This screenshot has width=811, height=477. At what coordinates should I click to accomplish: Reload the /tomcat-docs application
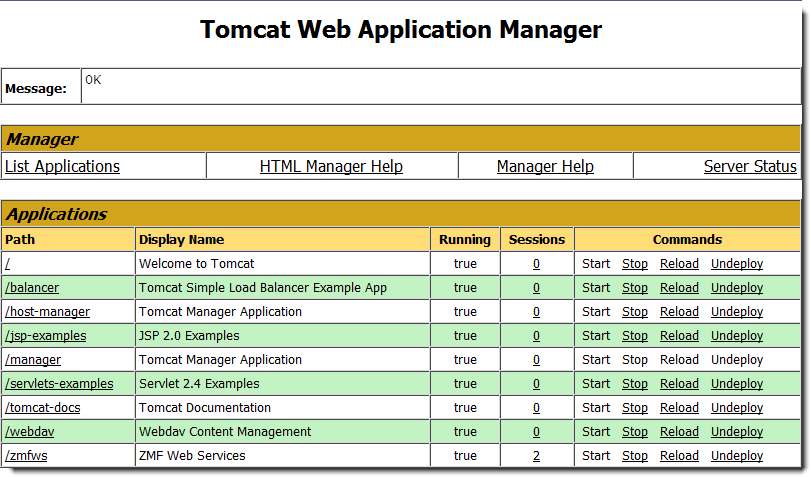[x=679, y=408]
